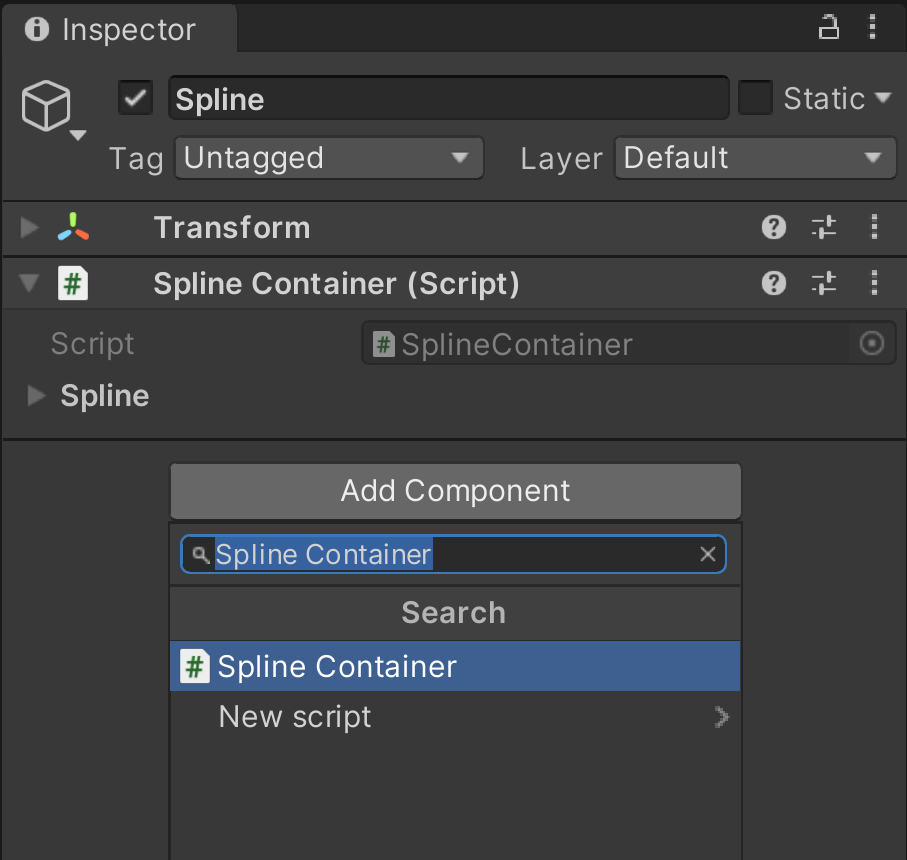Open the Inspector panel context menu icon

pyautogui.click(x=873, y=27)
